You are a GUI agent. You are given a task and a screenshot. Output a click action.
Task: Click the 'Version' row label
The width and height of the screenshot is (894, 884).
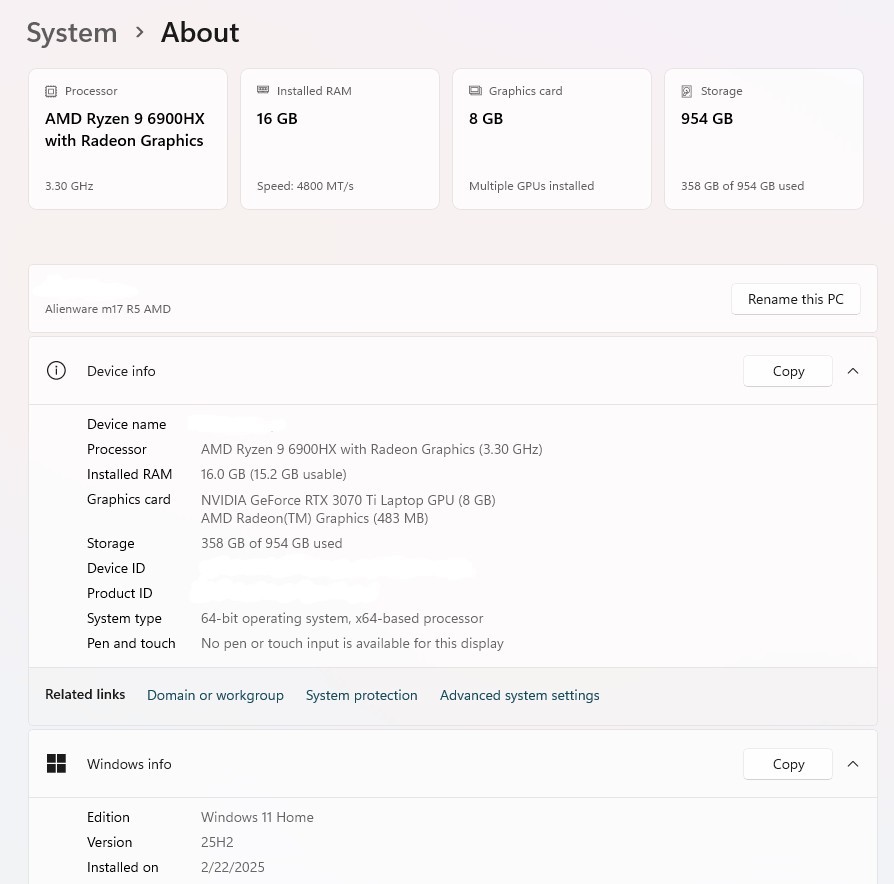[109, 842]
